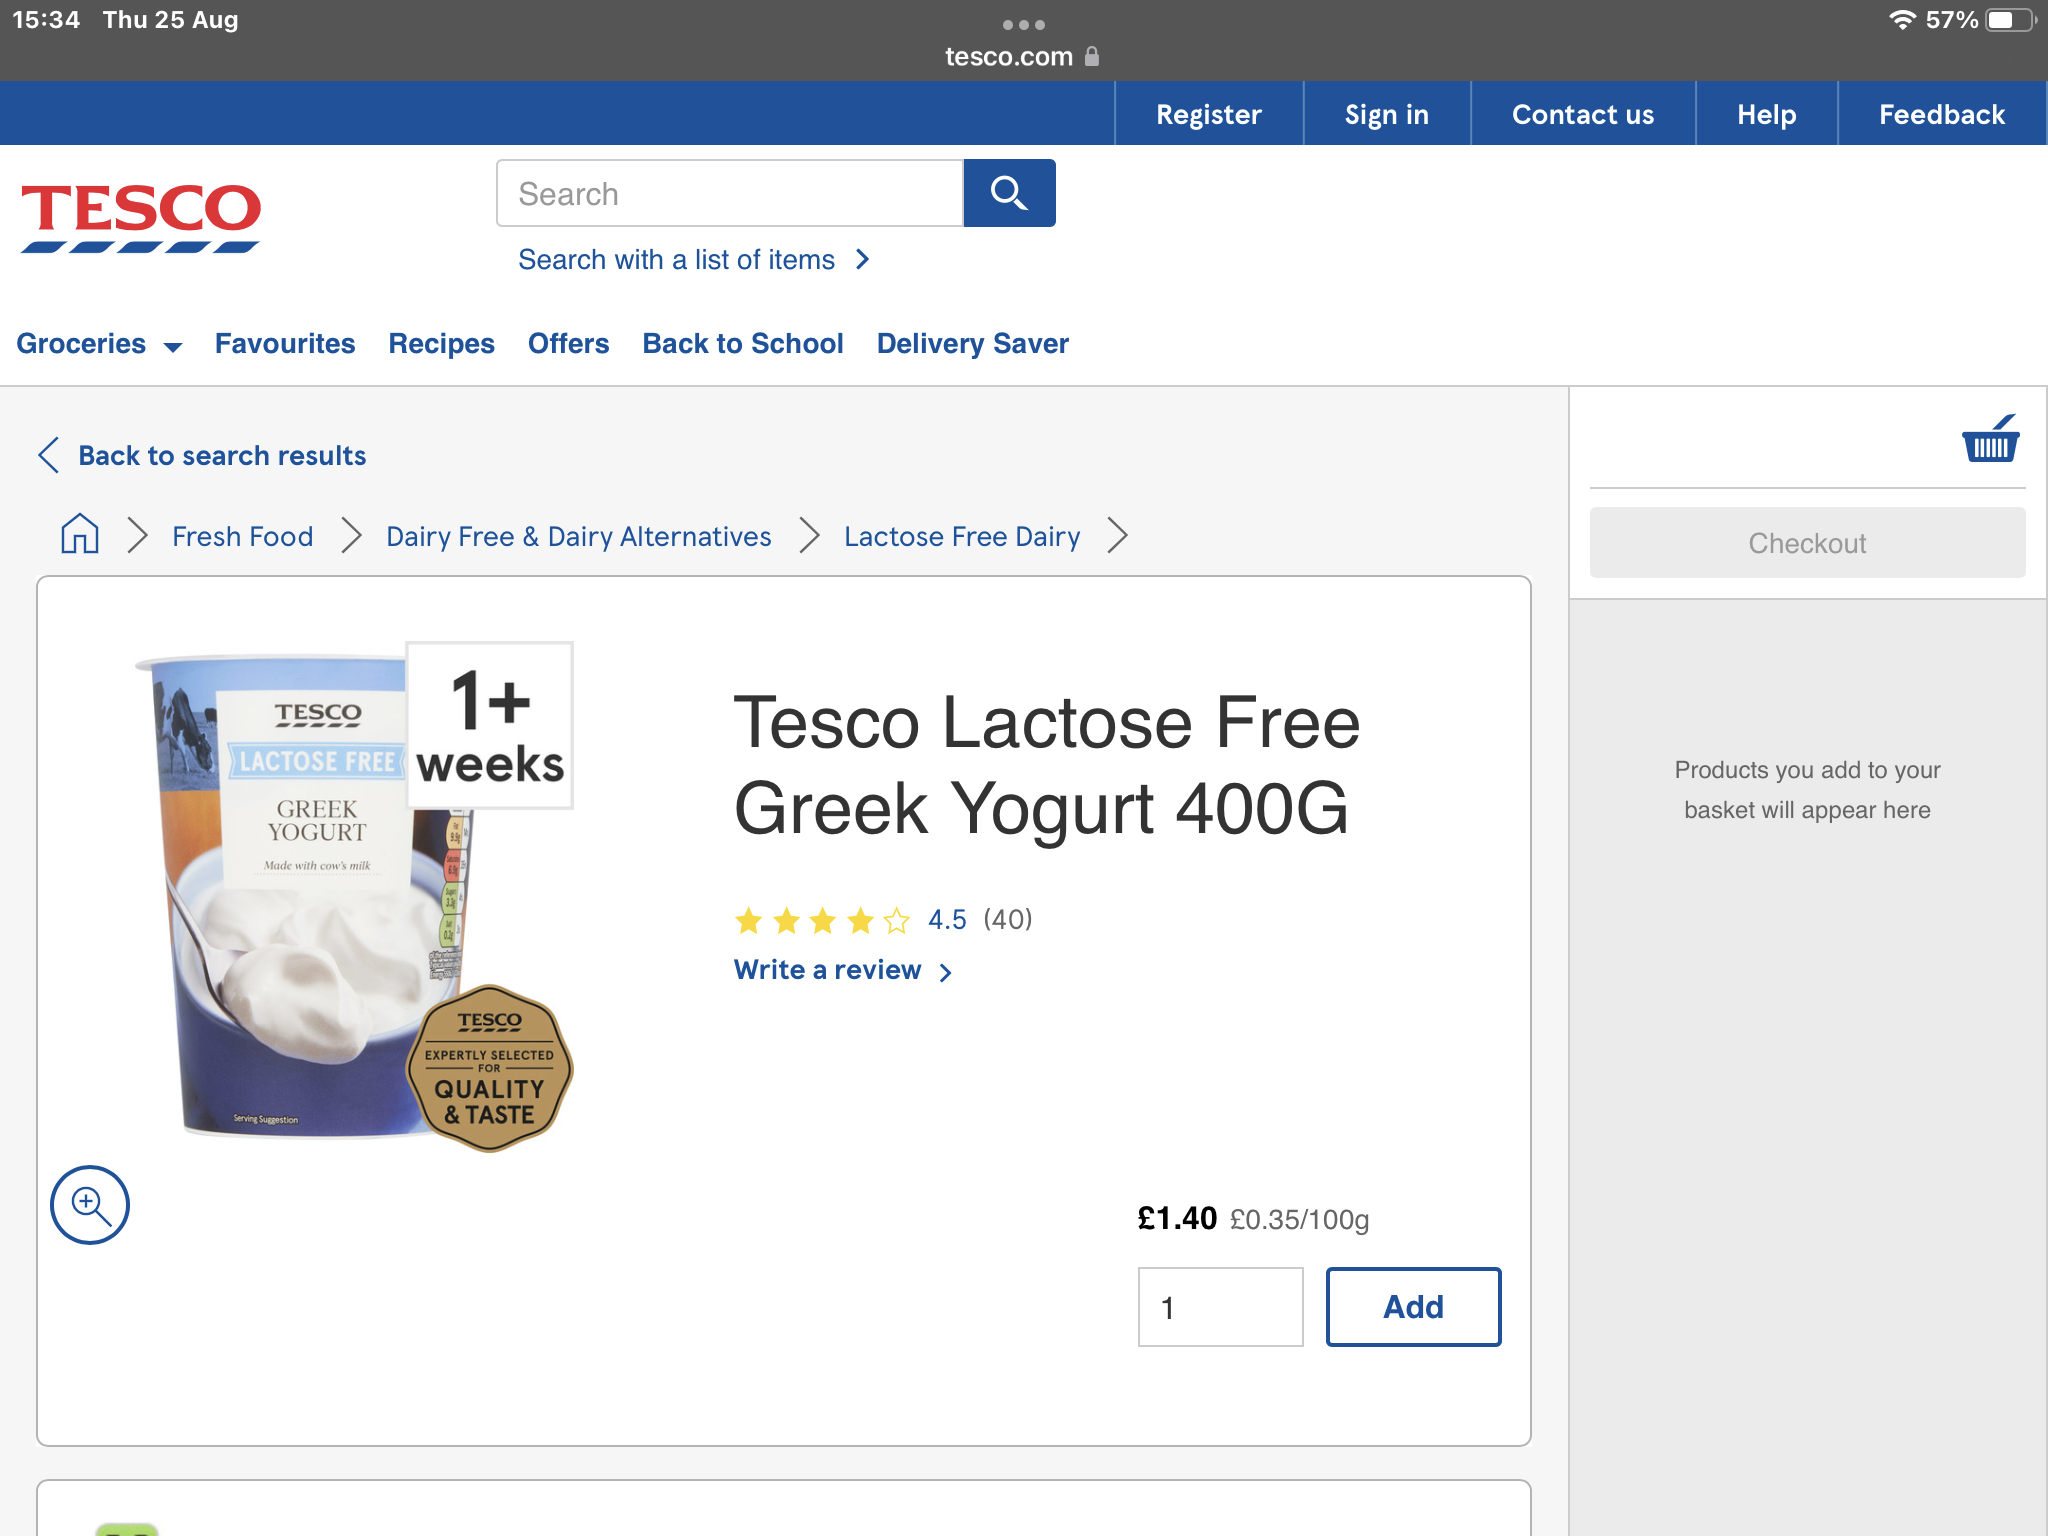The image size is (2048, 1536).
Task: Click the back arrow beside search results
Action: coord(49,455)
